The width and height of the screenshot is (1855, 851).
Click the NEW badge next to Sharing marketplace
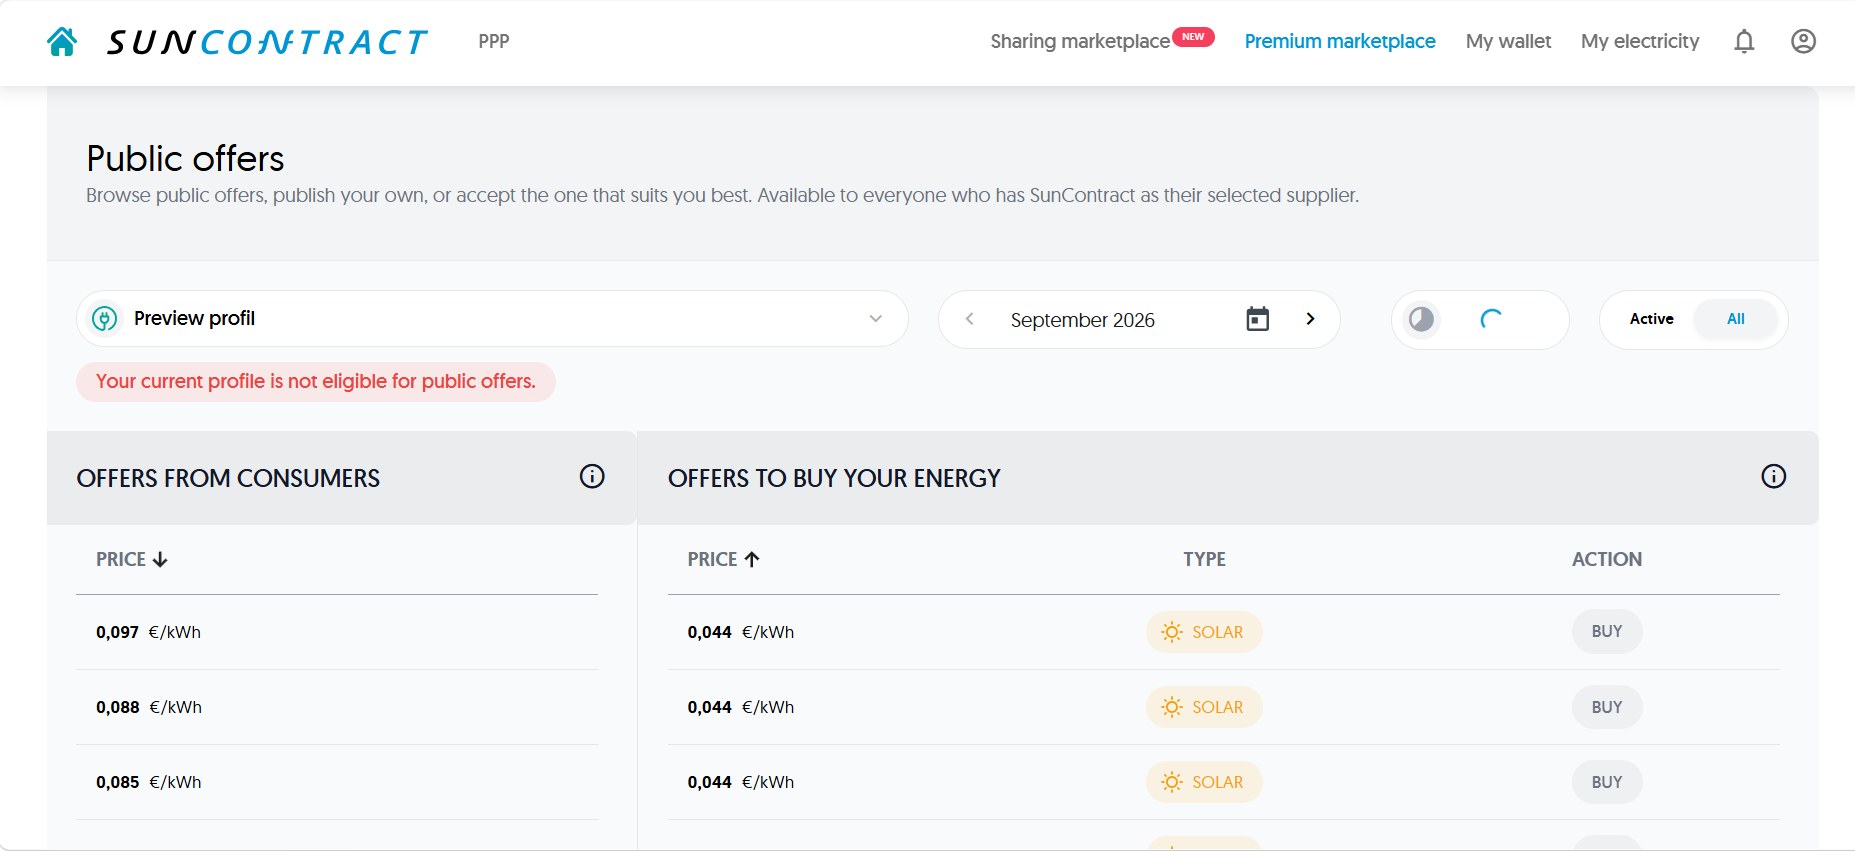(1193, 37)
